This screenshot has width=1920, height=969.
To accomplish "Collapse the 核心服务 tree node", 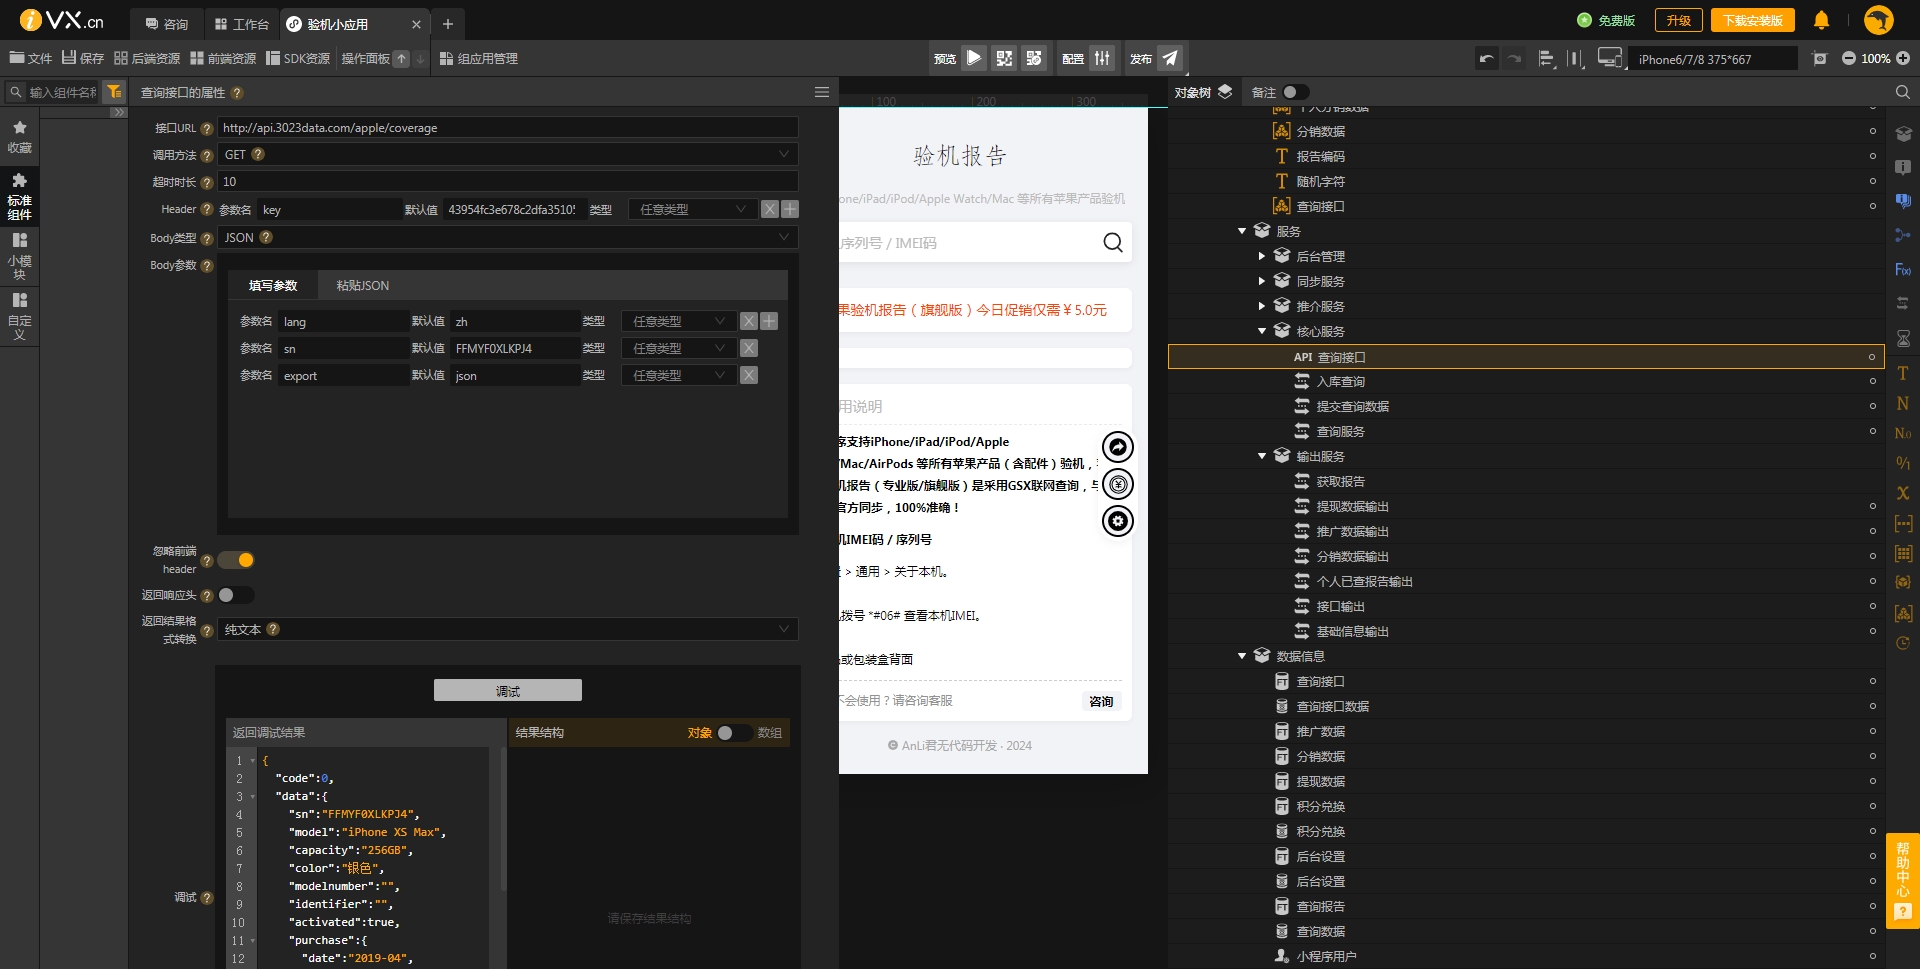I will (1262, 331).
